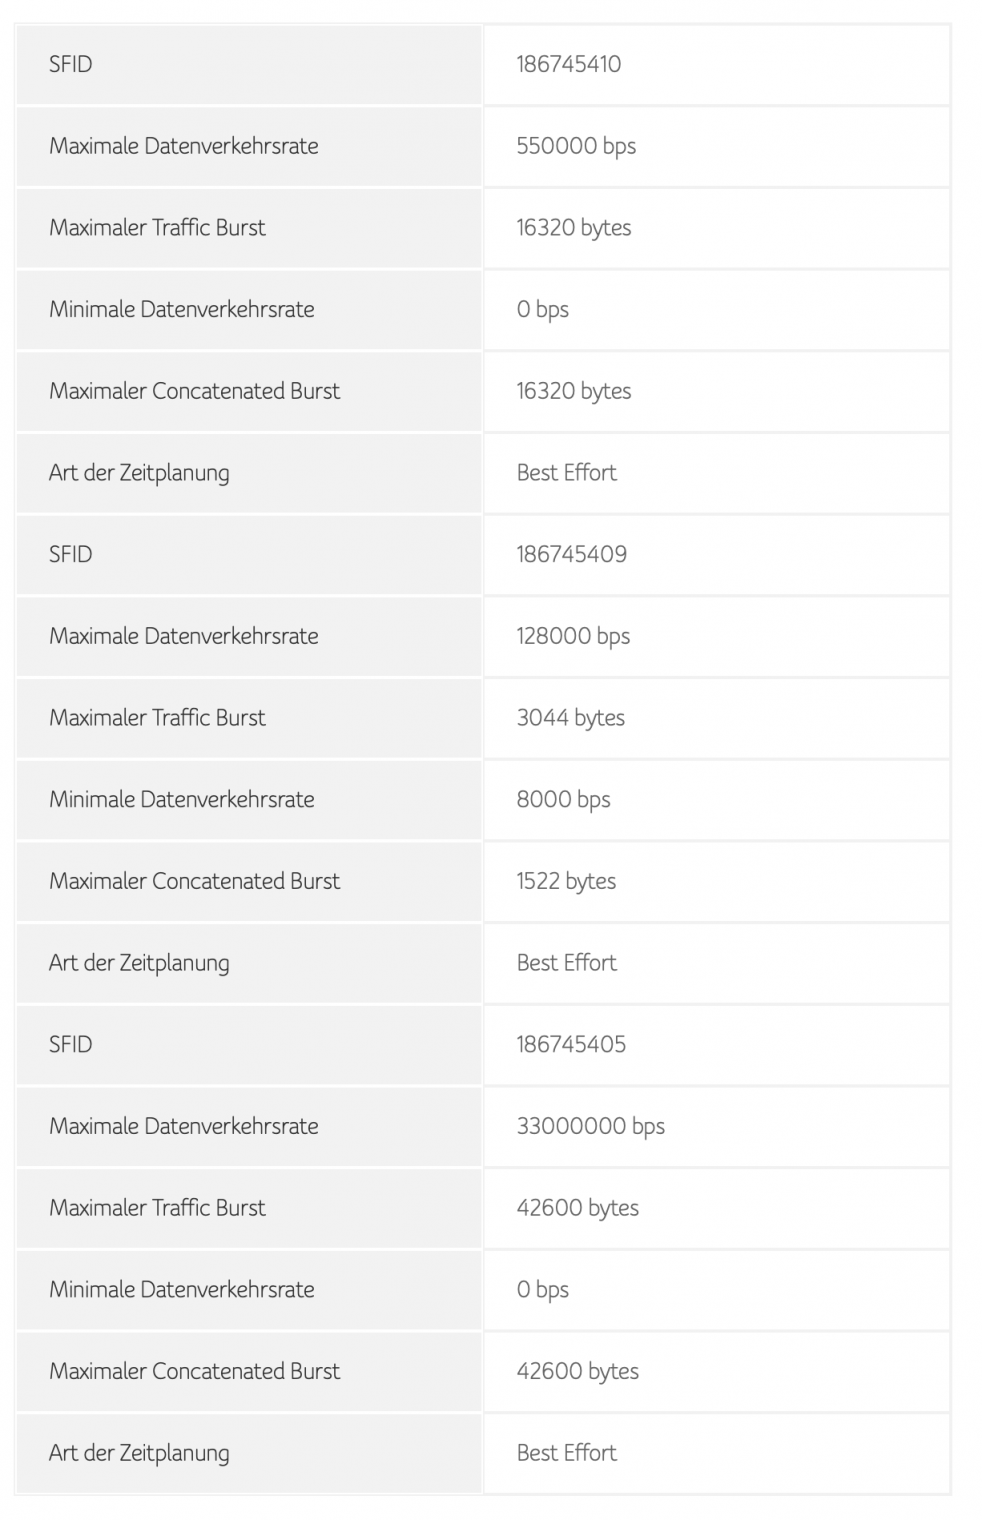The height and width of the screenshot is (1520, 982).
Task: Select the 33000000 bps value cell
Action: coord(590,1126)
